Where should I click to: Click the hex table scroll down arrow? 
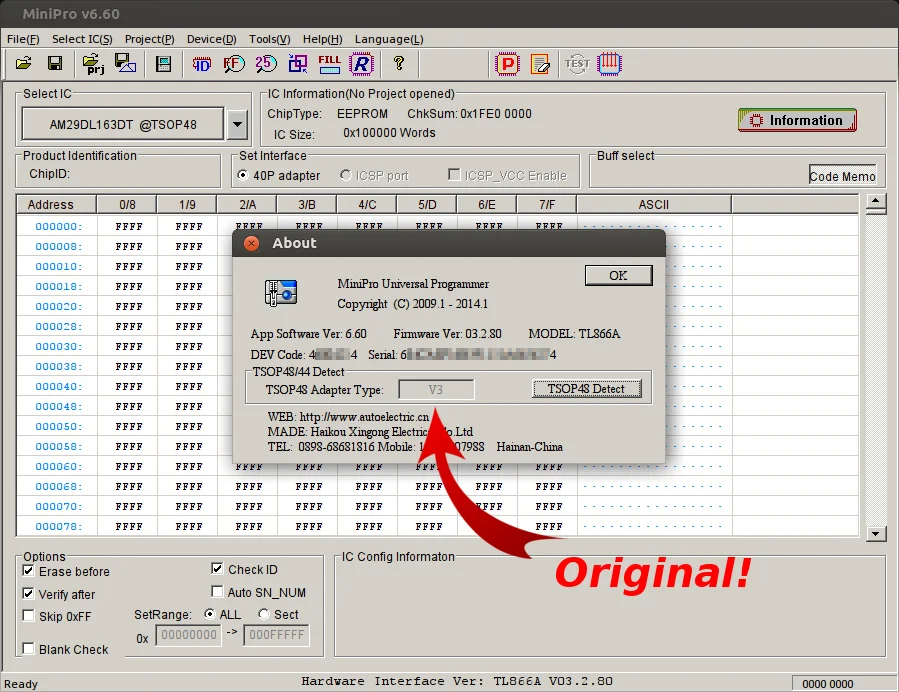[x=875, y=534]
